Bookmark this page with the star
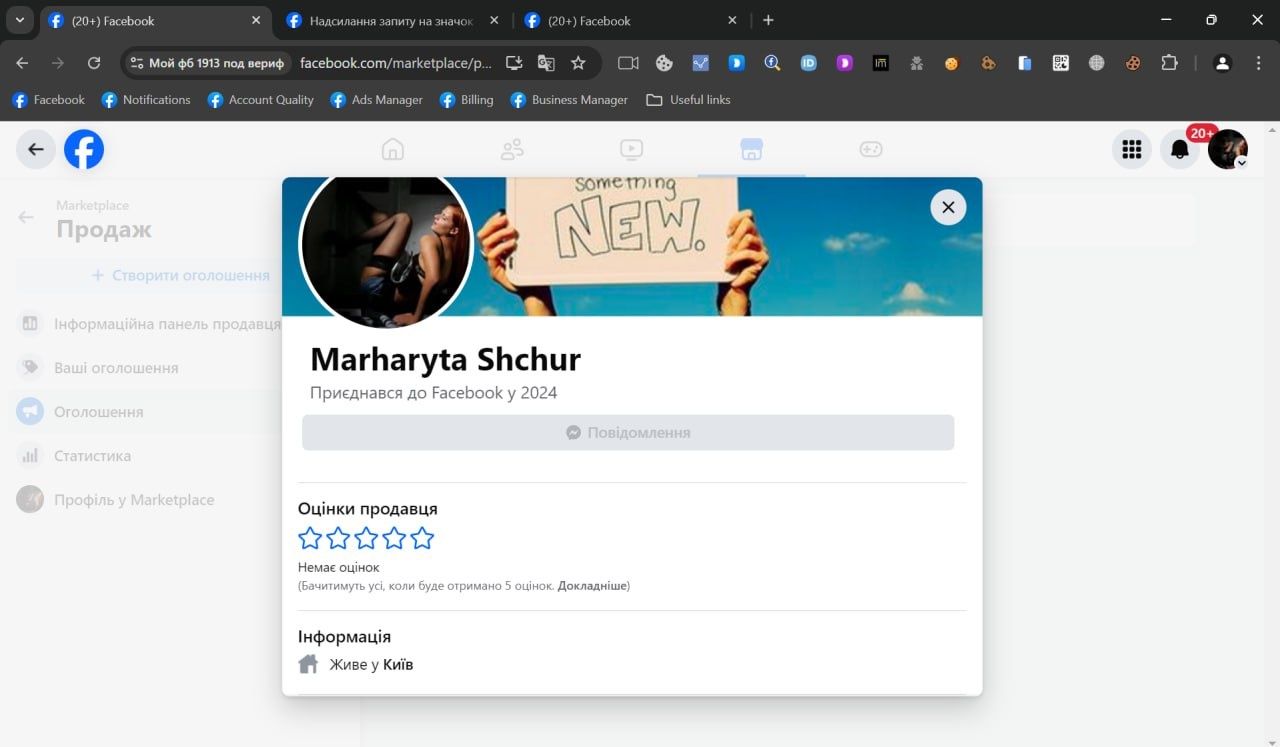 (x=578, y=63)
